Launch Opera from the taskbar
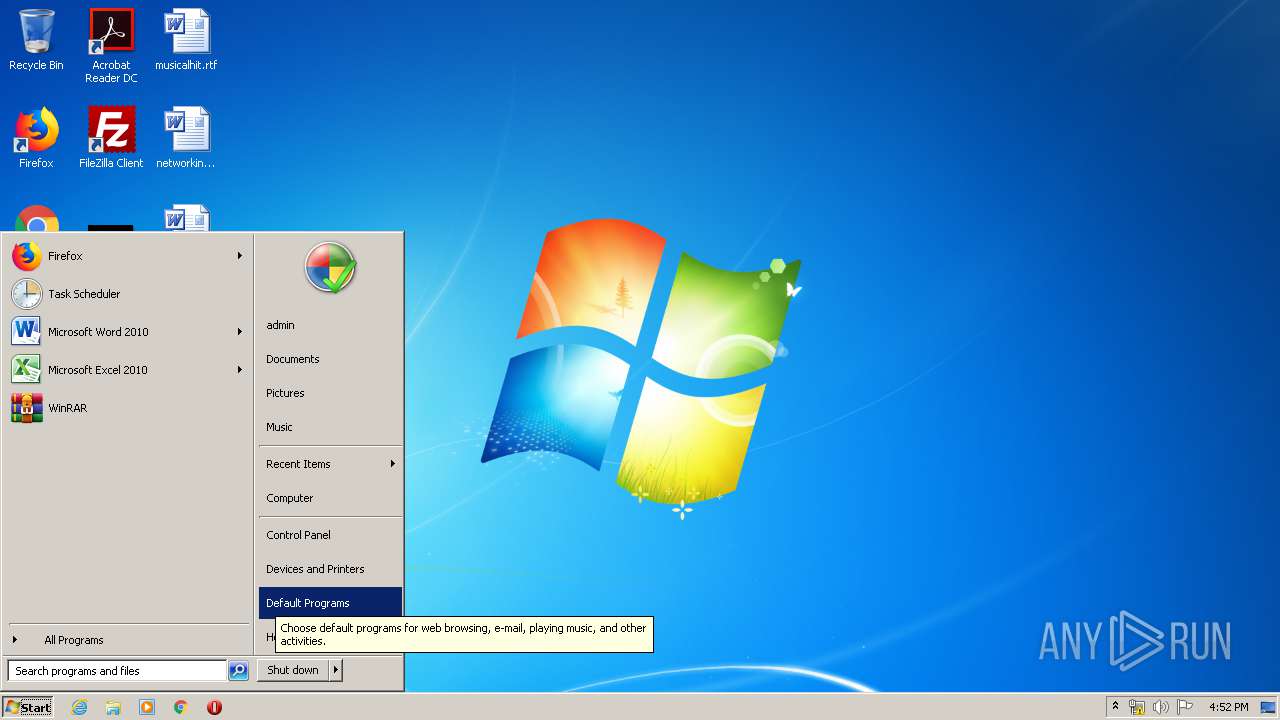 [214, 707]
